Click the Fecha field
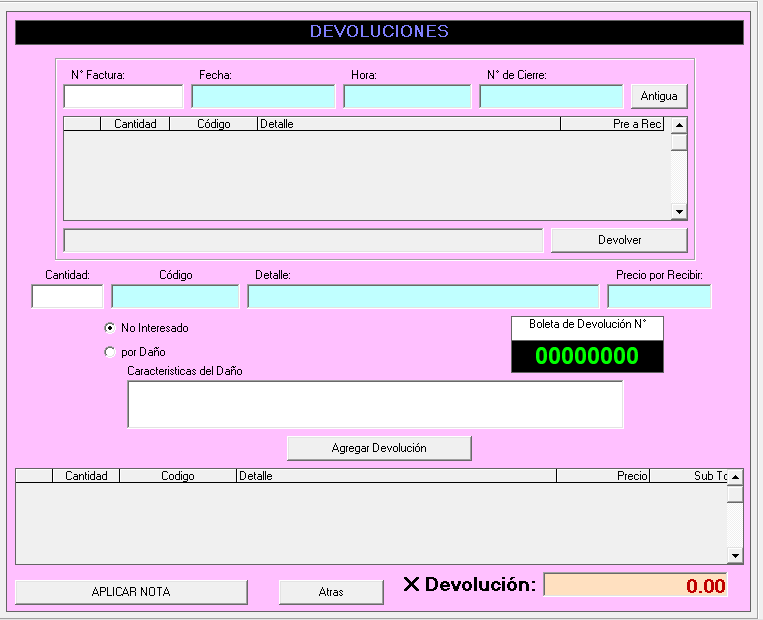This screenshot has width=763, height=620. (x=263, y=97)
